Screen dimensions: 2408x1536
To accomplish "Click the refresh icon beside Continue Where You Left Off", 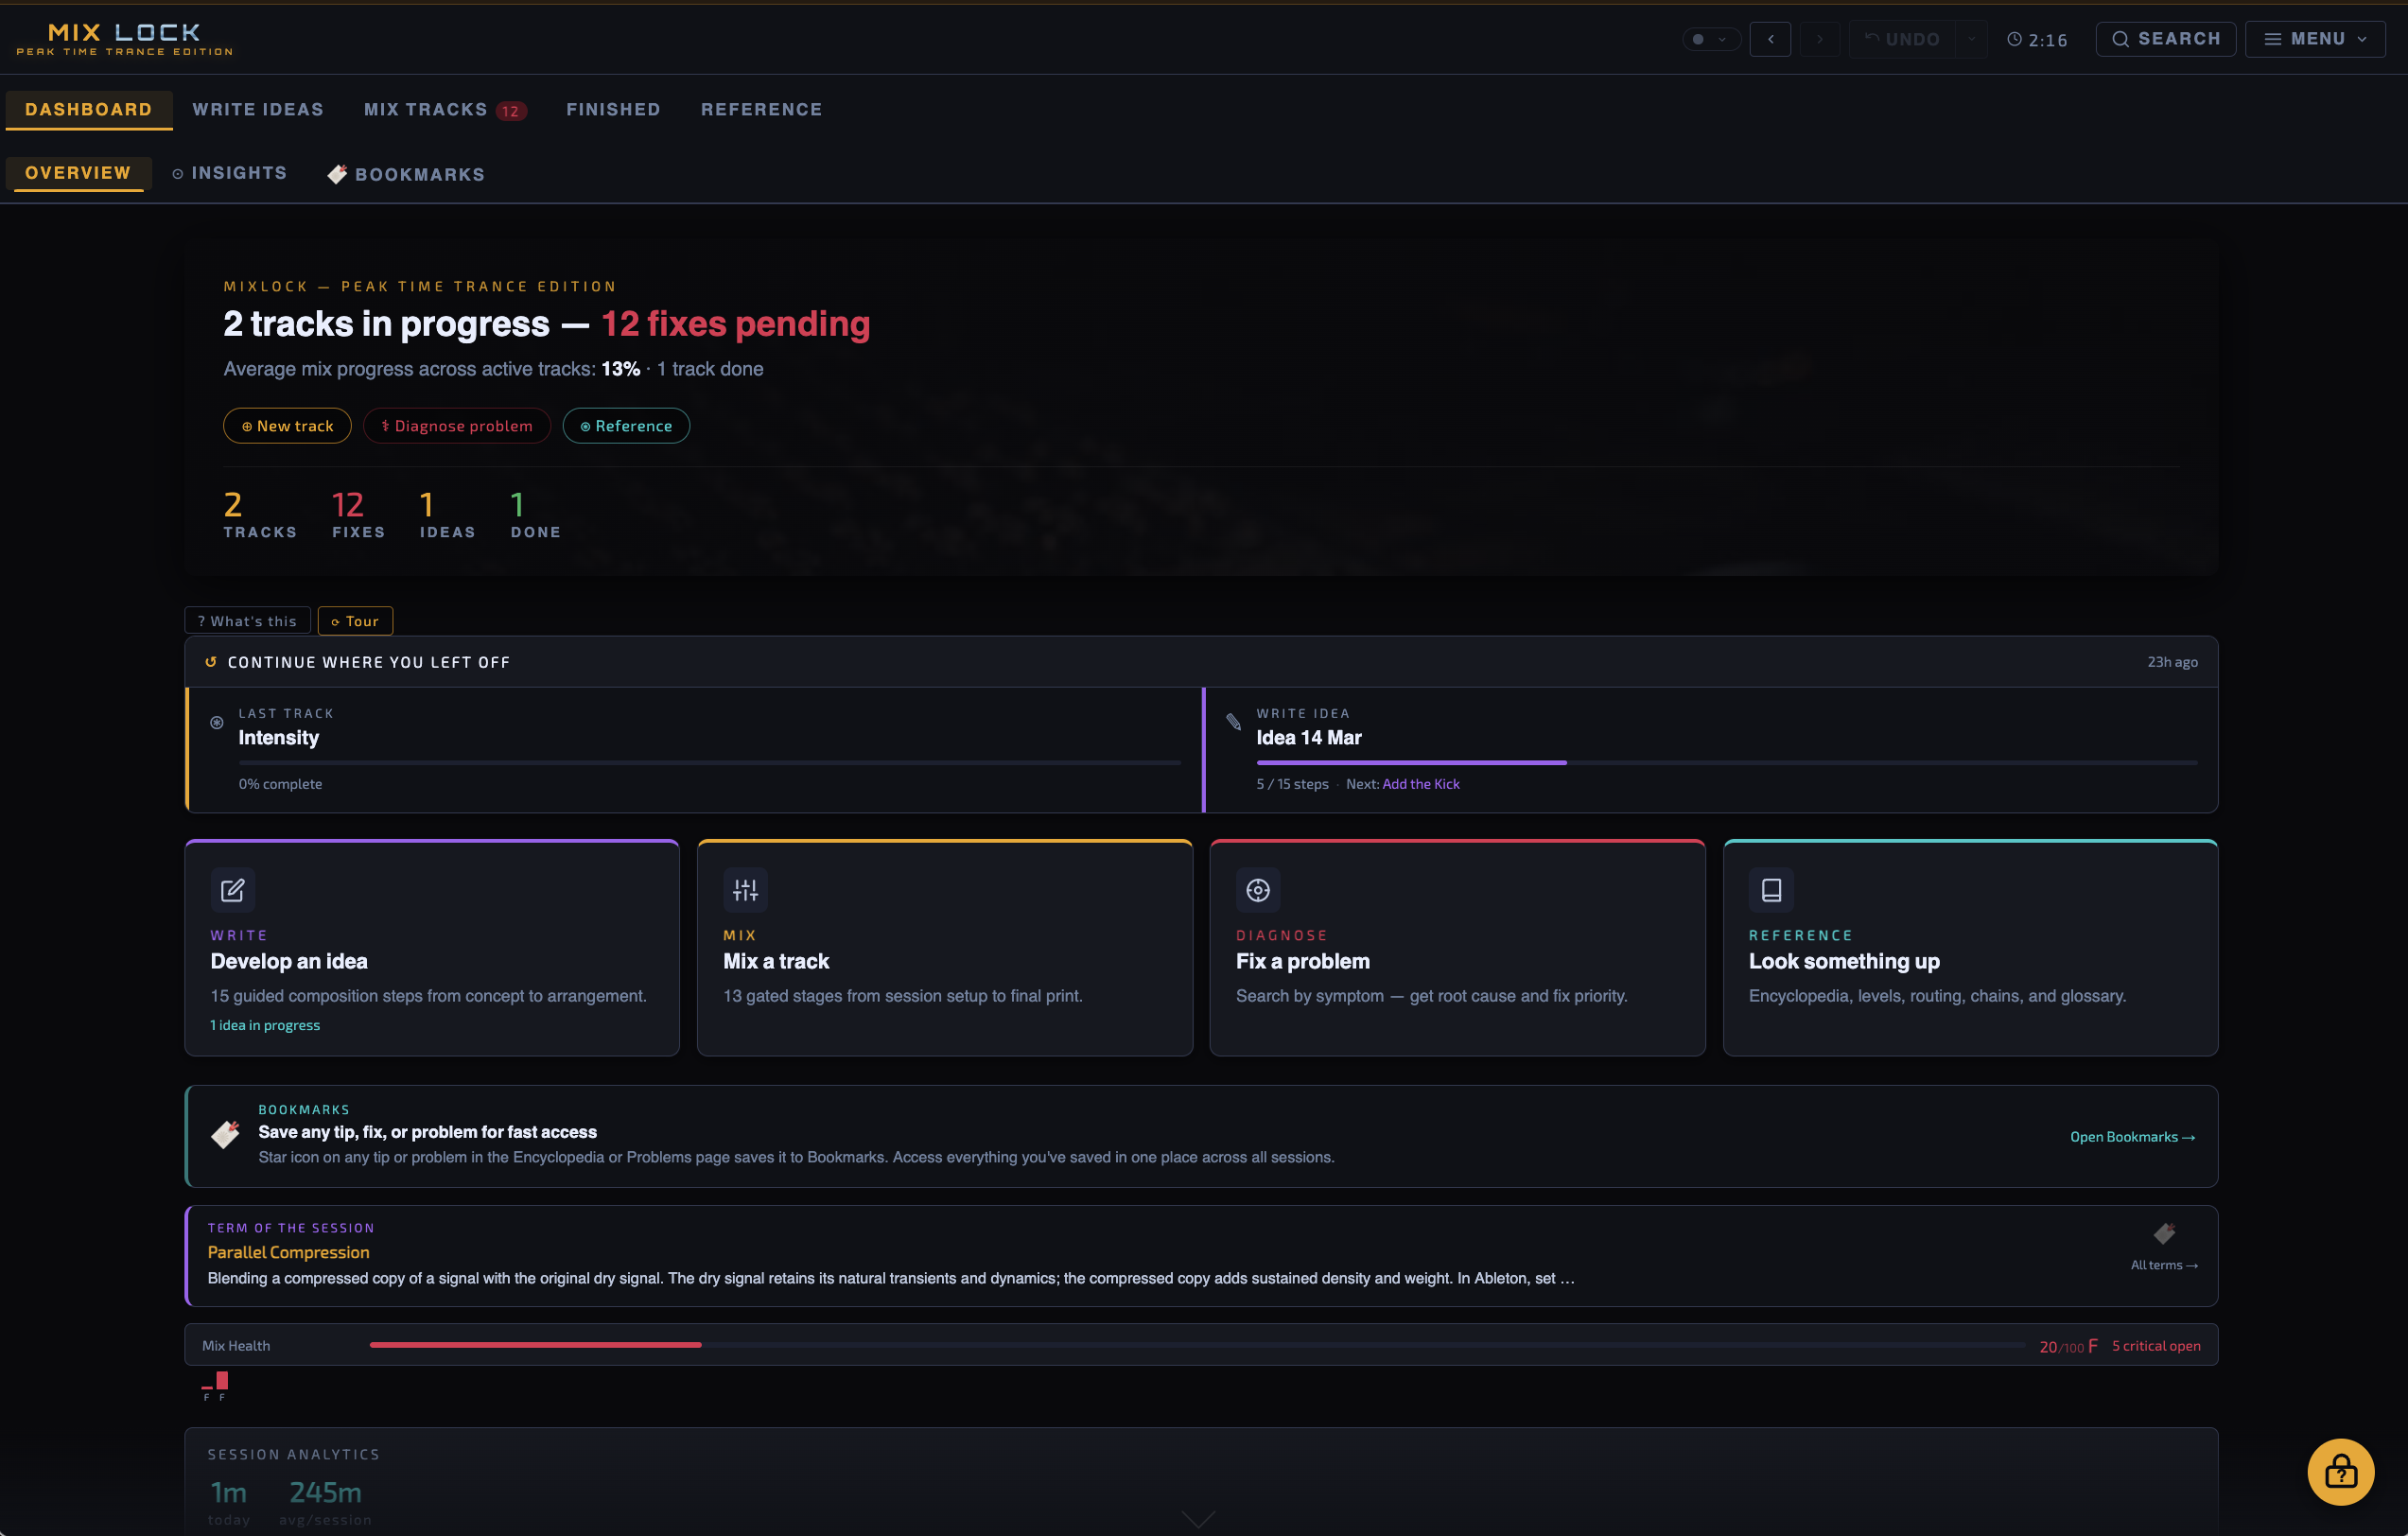I will pyautogui.click(x=211, y=661).
